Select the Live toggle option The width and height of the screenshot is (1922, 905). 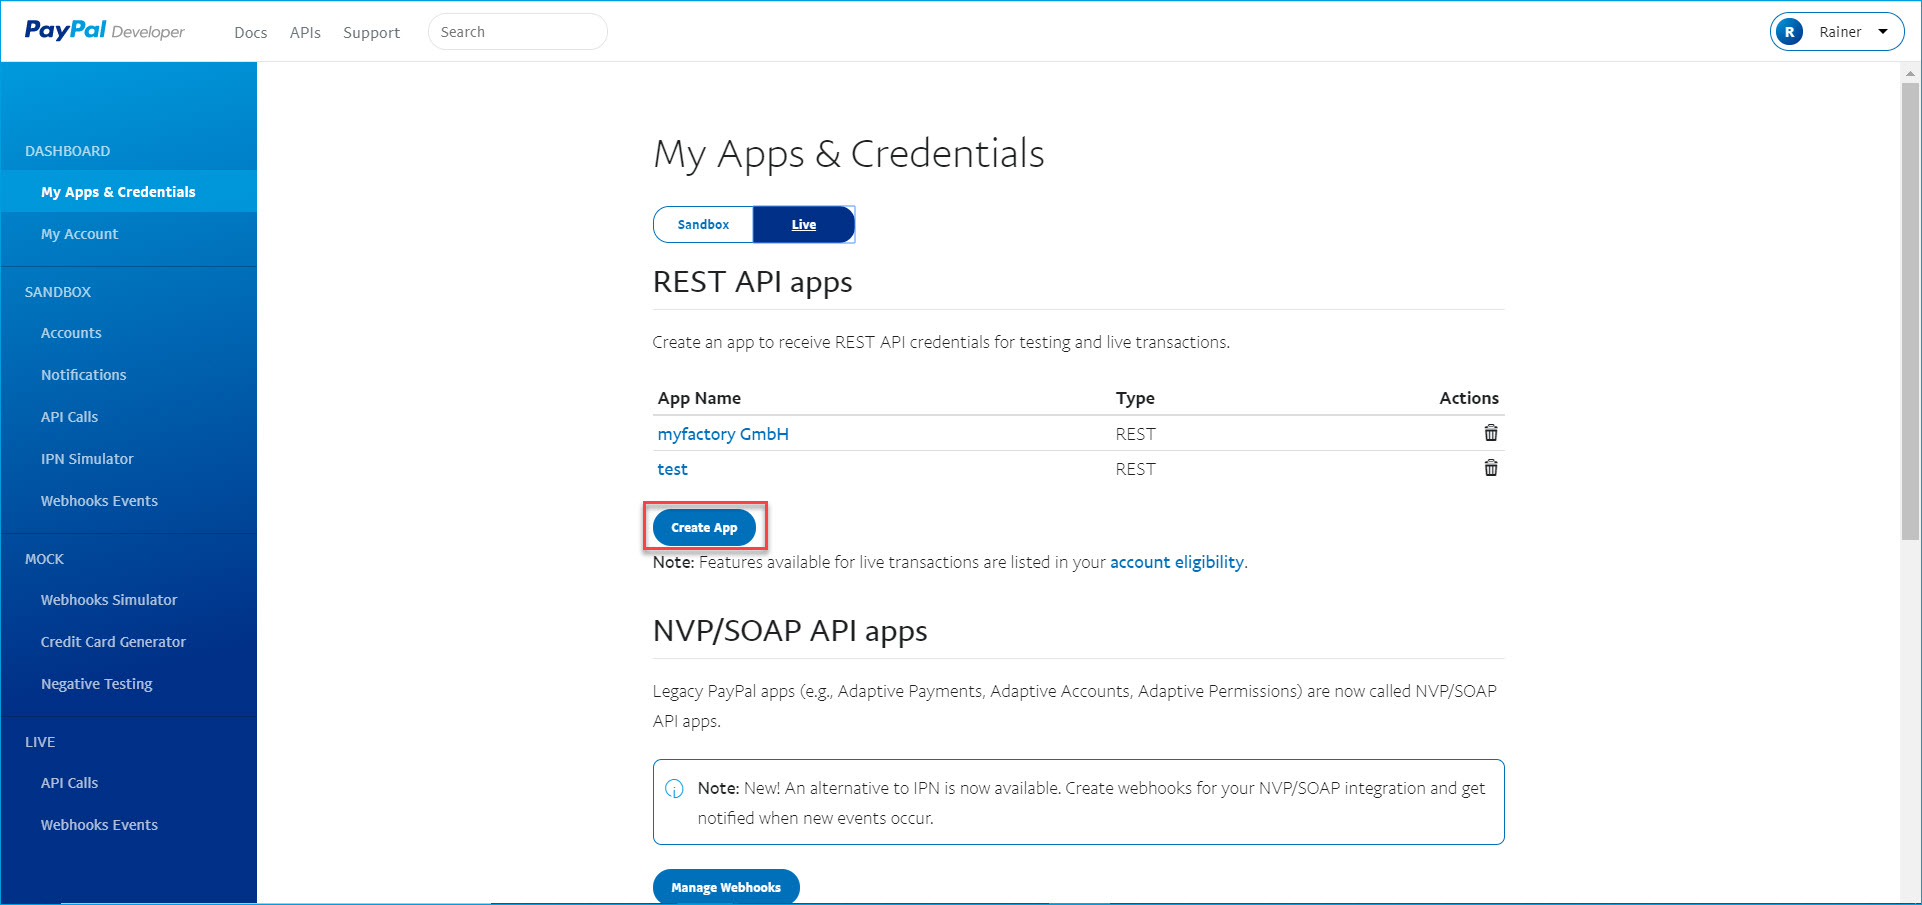(x=803, y=225)
